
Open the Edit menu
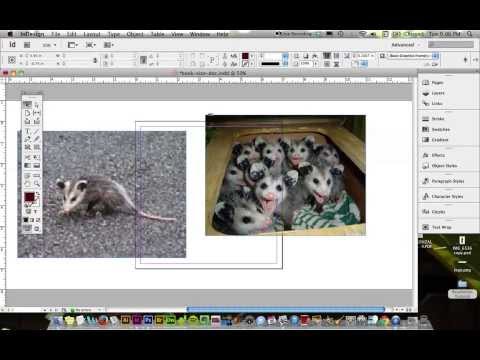point(72,34)
